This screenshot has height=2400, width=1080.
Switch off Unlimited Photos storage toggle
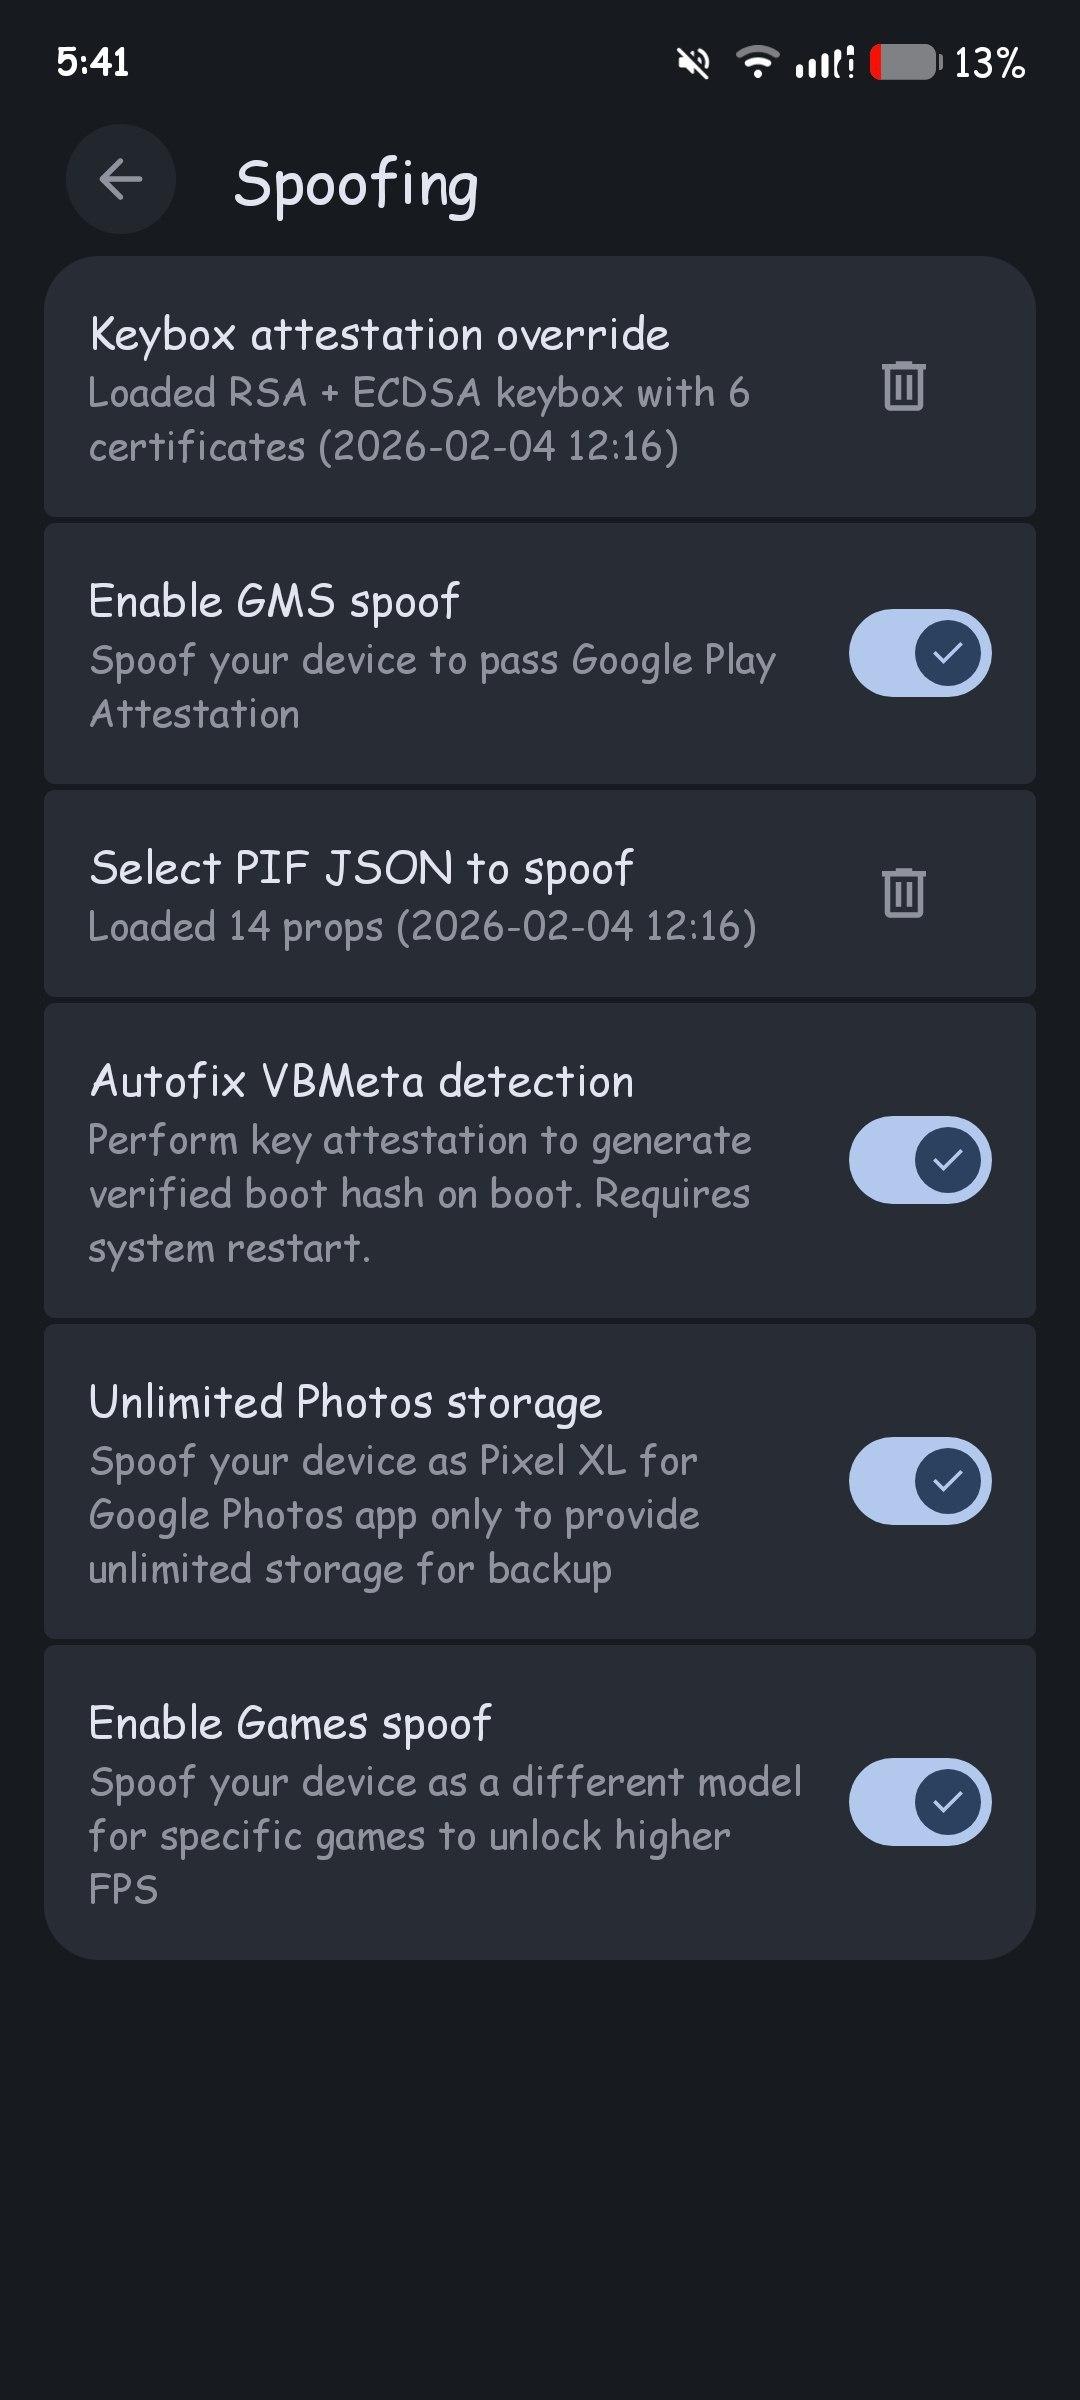[x=920, y=1481]
